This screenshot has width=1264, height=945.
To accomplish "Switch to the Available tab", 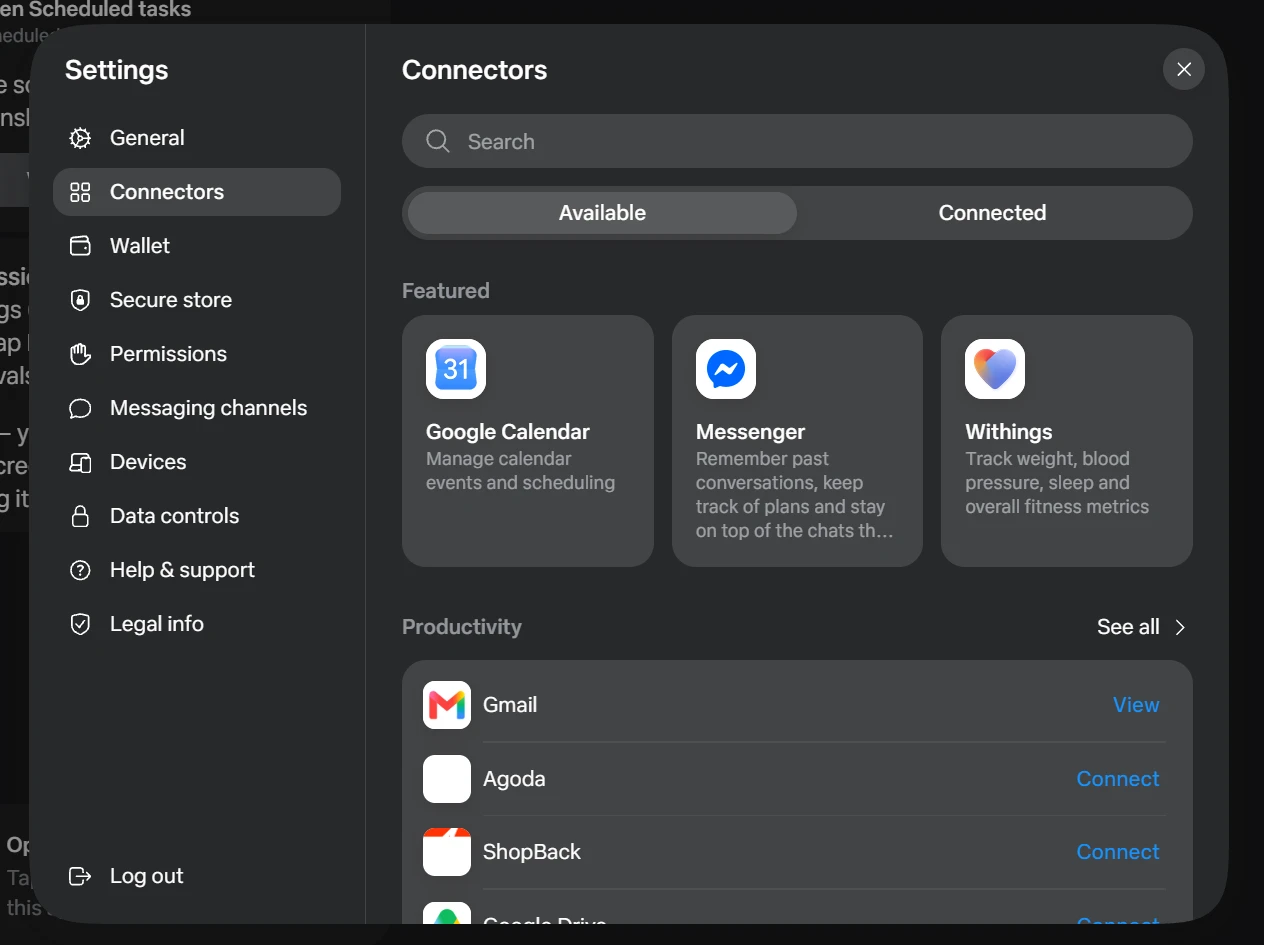I will coord(602,213).
